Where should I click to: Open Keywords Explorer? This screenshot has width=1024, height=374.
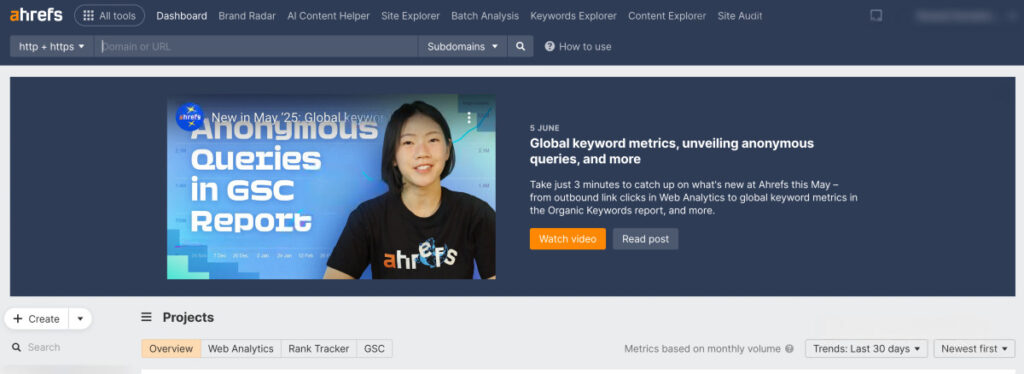(x=573, y=16)
